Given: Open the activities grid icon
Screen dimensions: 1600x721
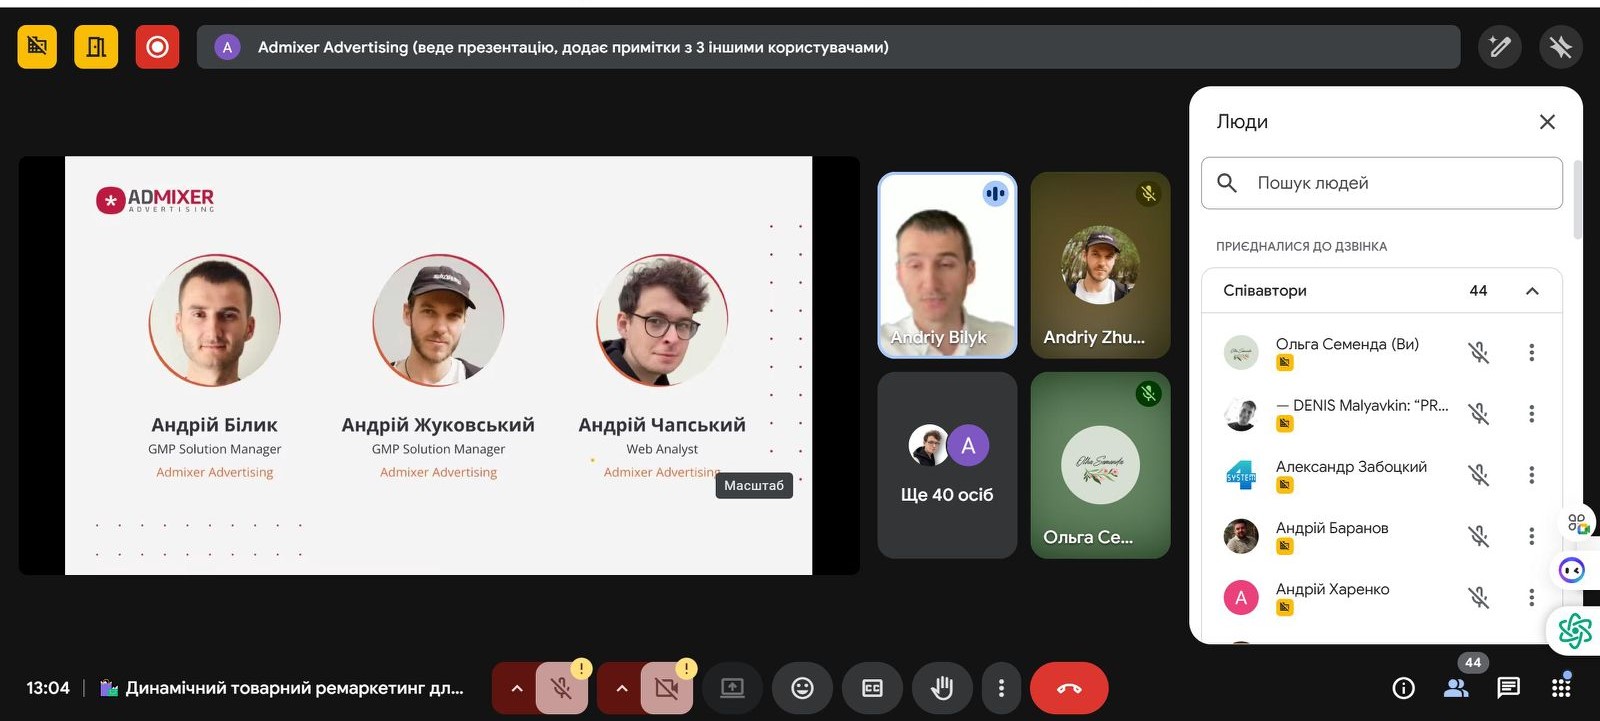Looking at the screenshot, I should click(1561, 688).
